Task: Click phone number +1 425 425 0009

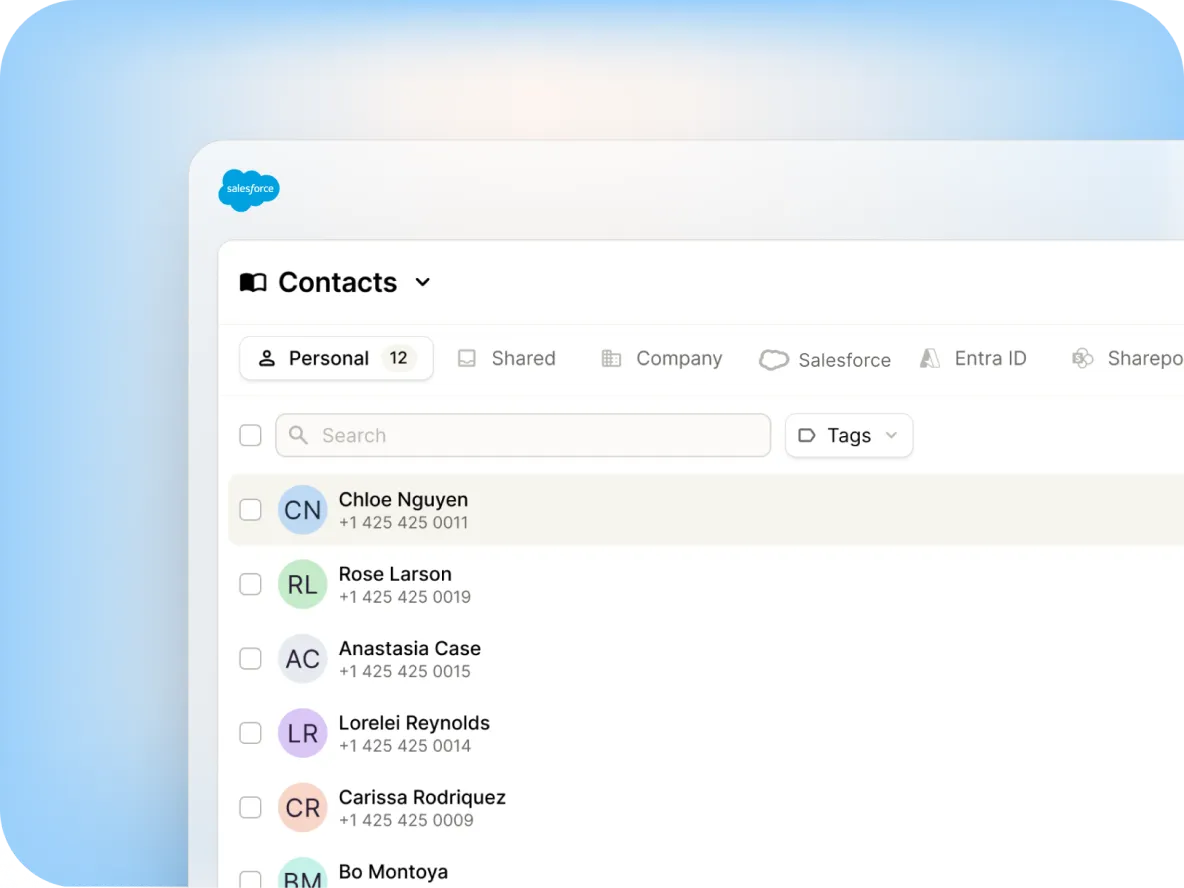Action: coord(406,820)
